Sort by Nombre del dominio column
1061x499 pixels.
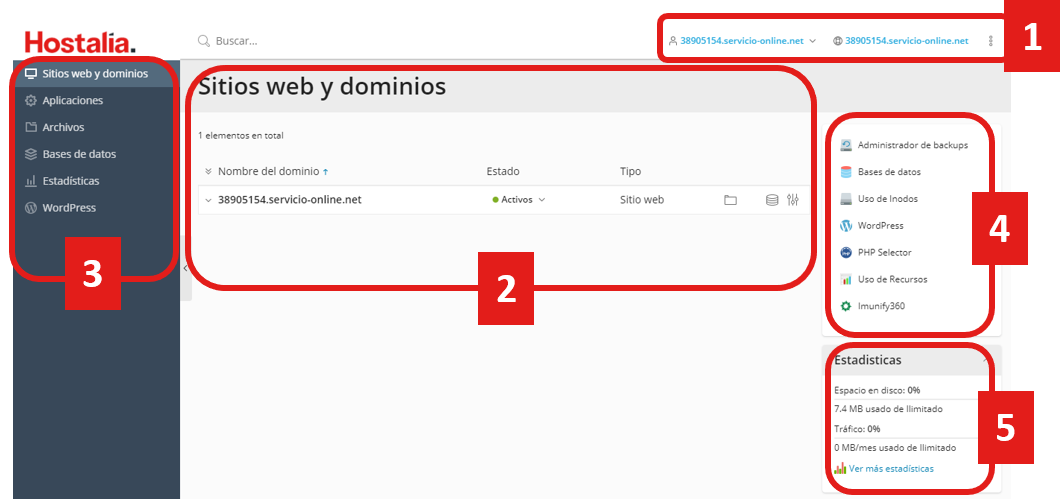(x=268, y=172)
